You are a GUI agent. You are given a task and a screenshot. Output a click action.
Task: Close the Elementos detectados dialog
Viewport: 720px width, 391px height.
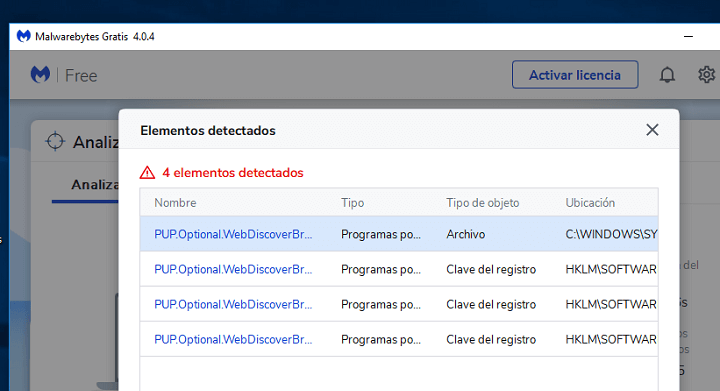click(x=652, y=130)
